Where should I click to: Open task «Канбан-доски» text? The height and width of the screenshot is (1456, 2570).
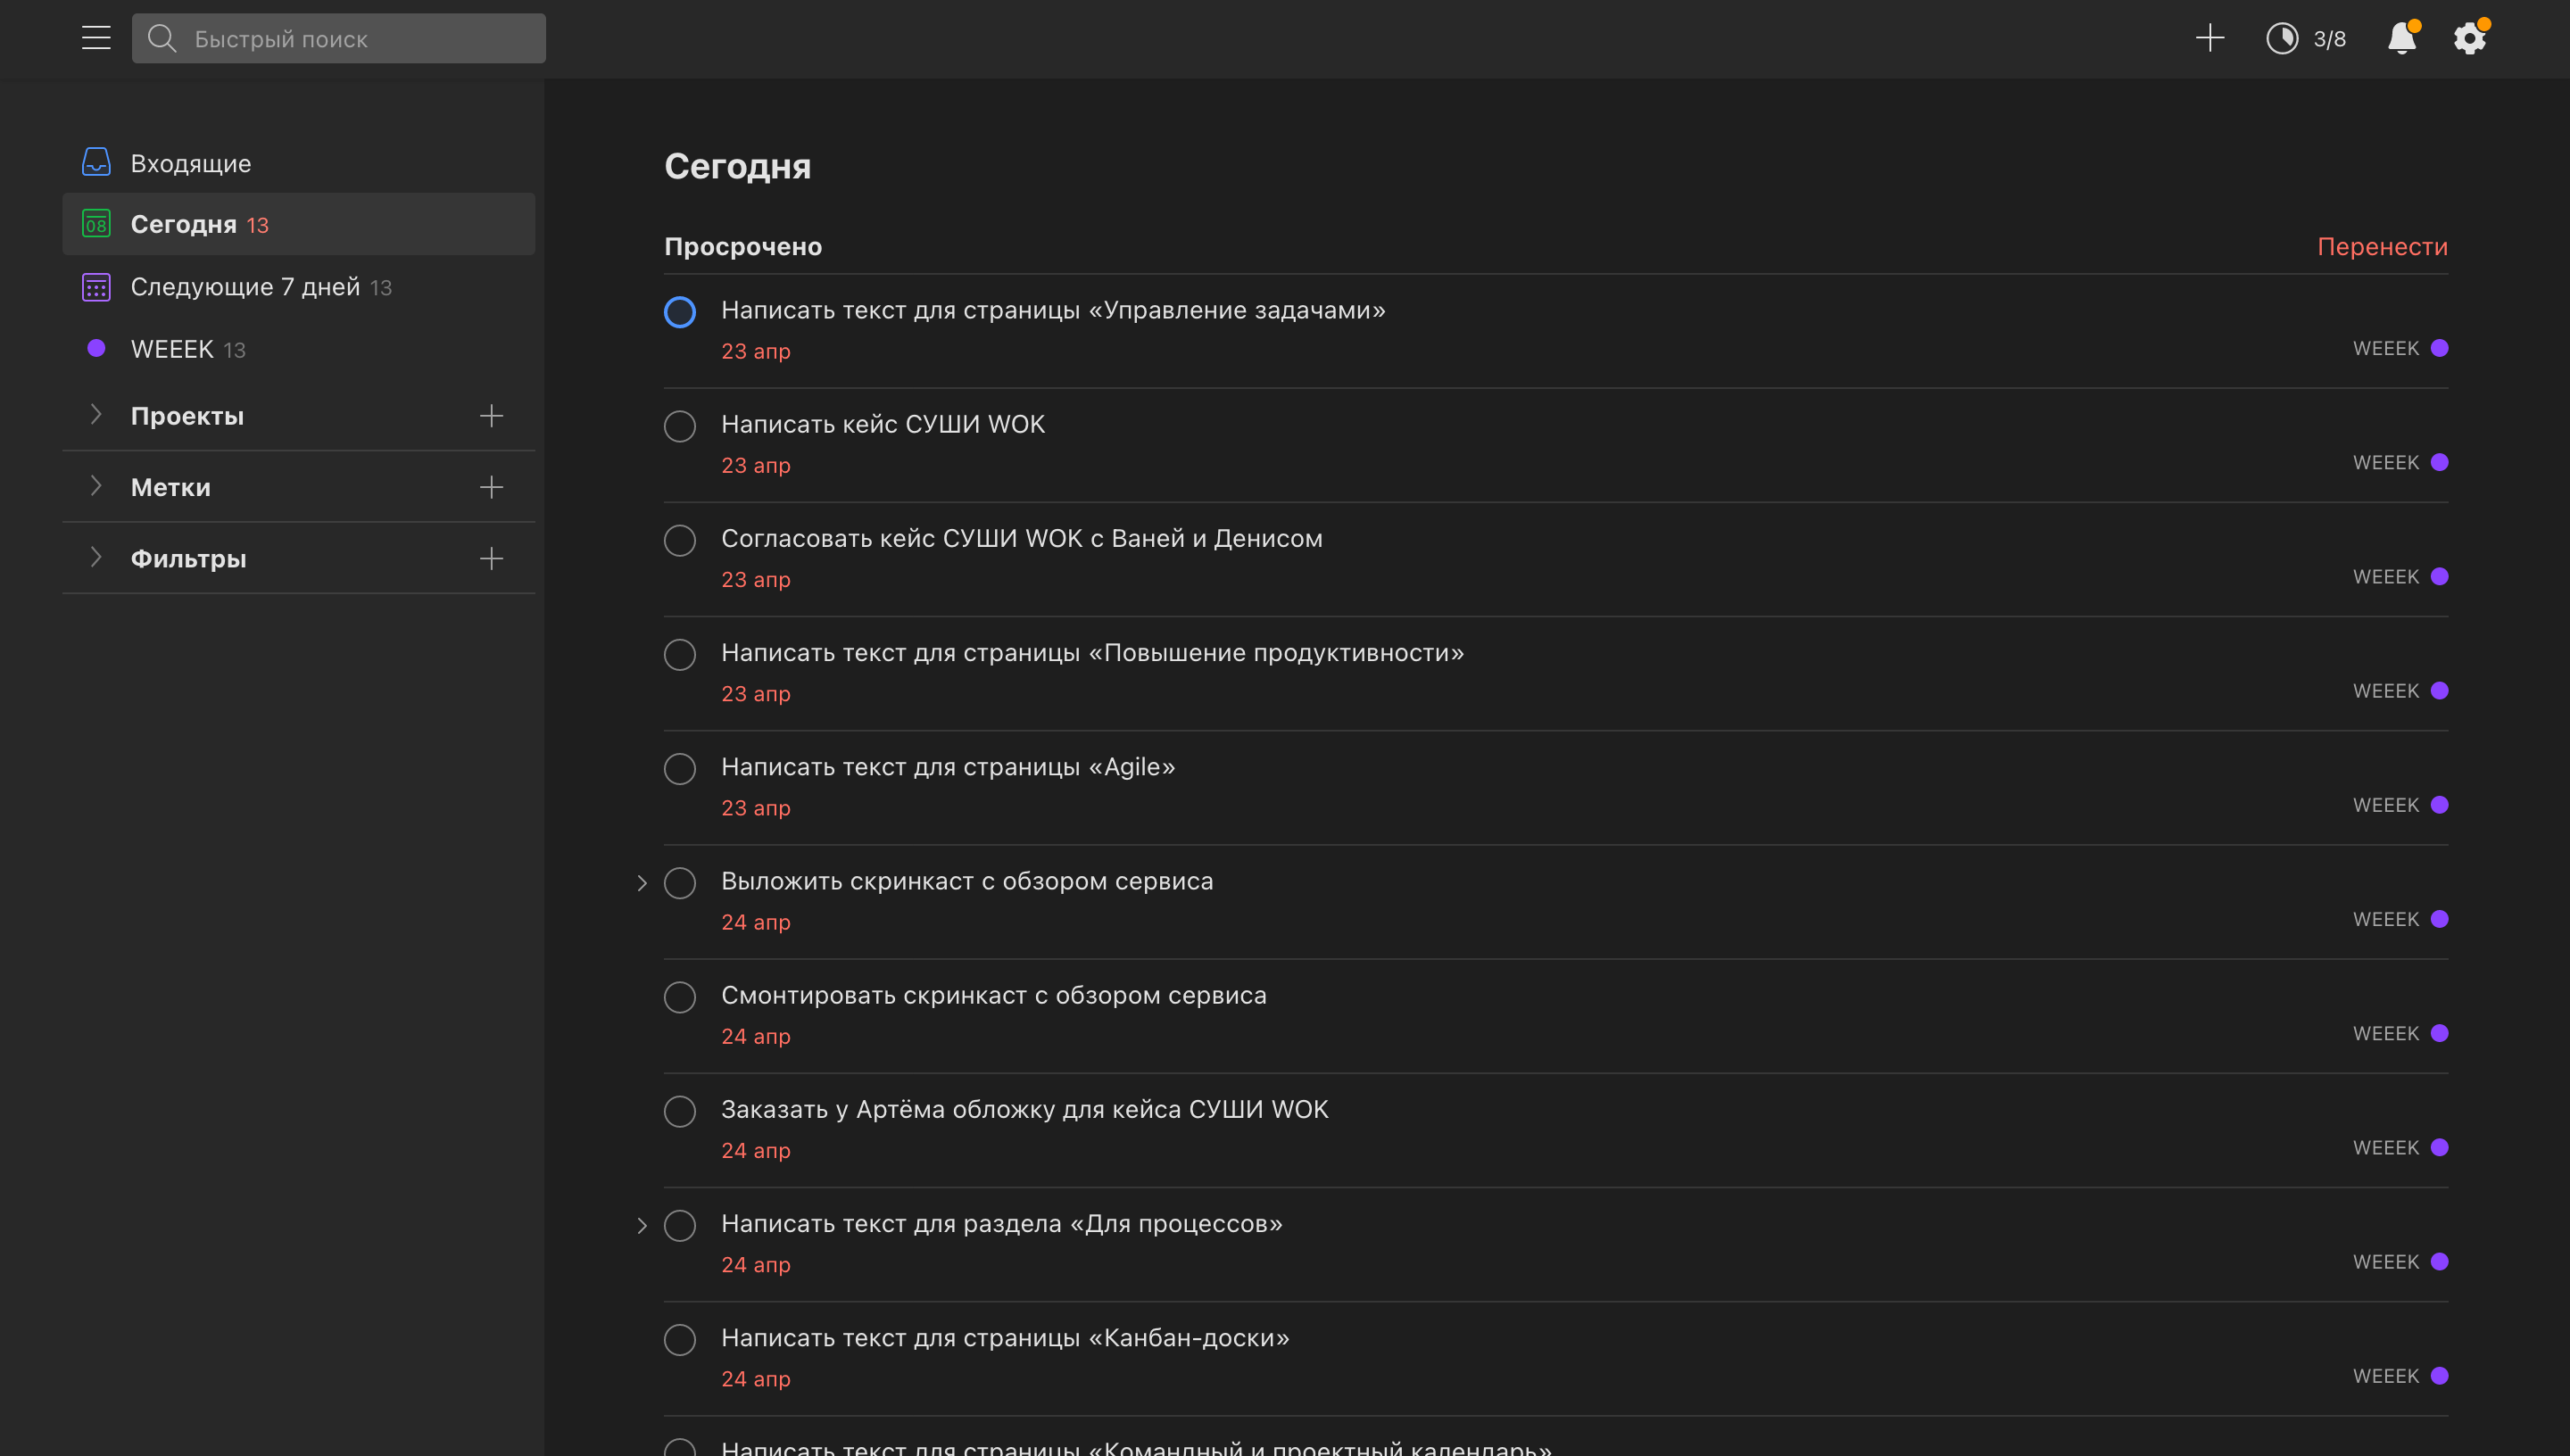[1005, 1337]
